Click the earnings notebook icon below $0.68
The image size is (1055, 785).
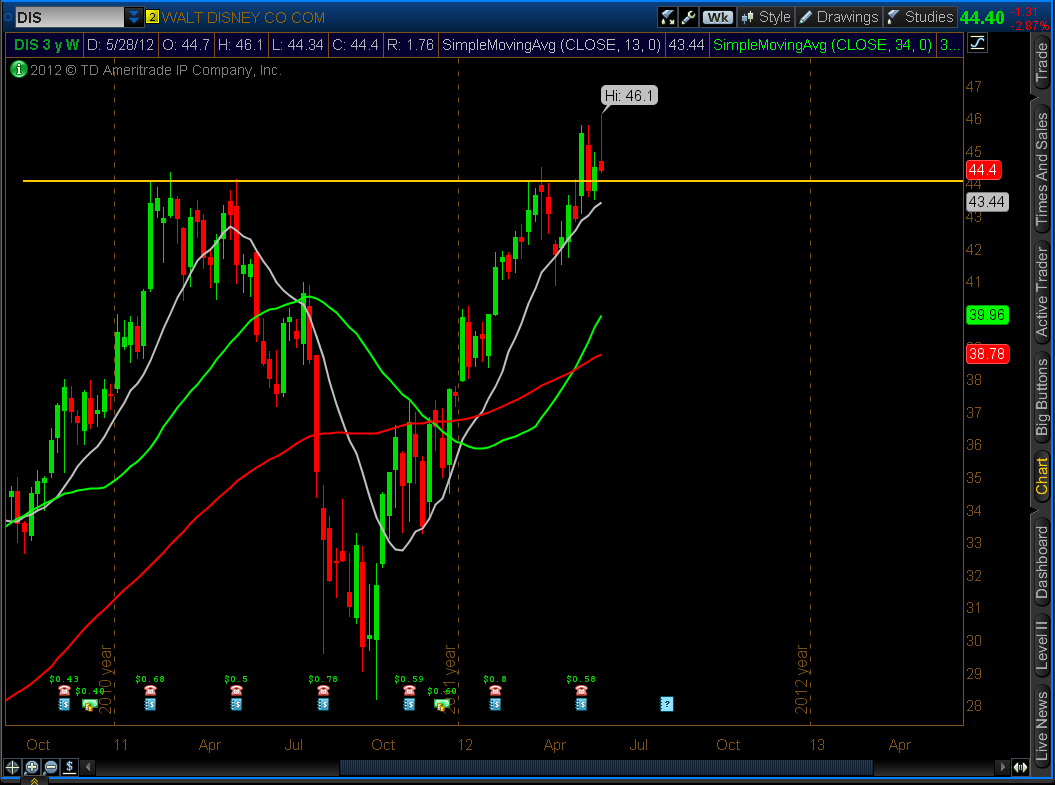point(150,704)
